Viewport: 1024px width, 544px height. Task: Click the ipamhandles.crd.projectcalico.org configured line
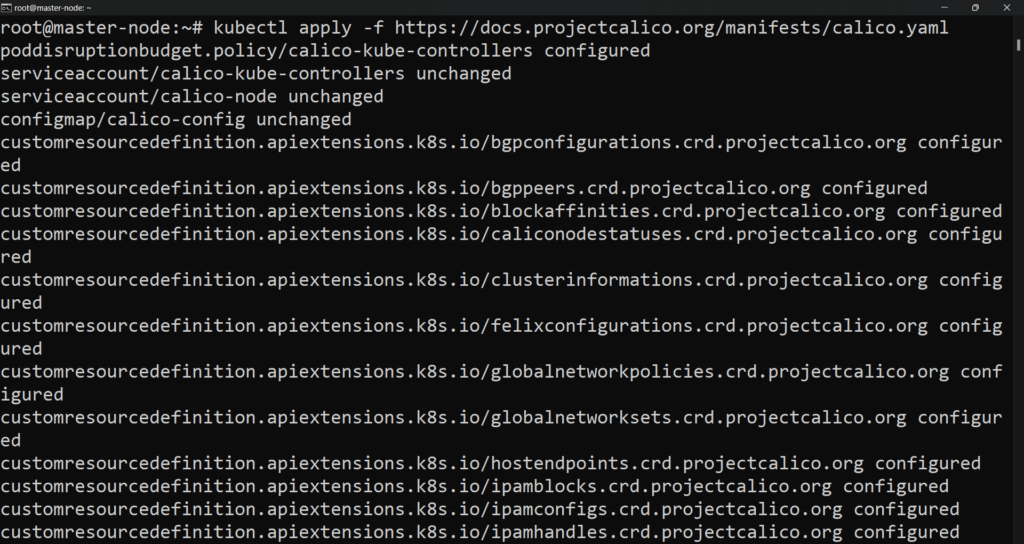[480, 533]
